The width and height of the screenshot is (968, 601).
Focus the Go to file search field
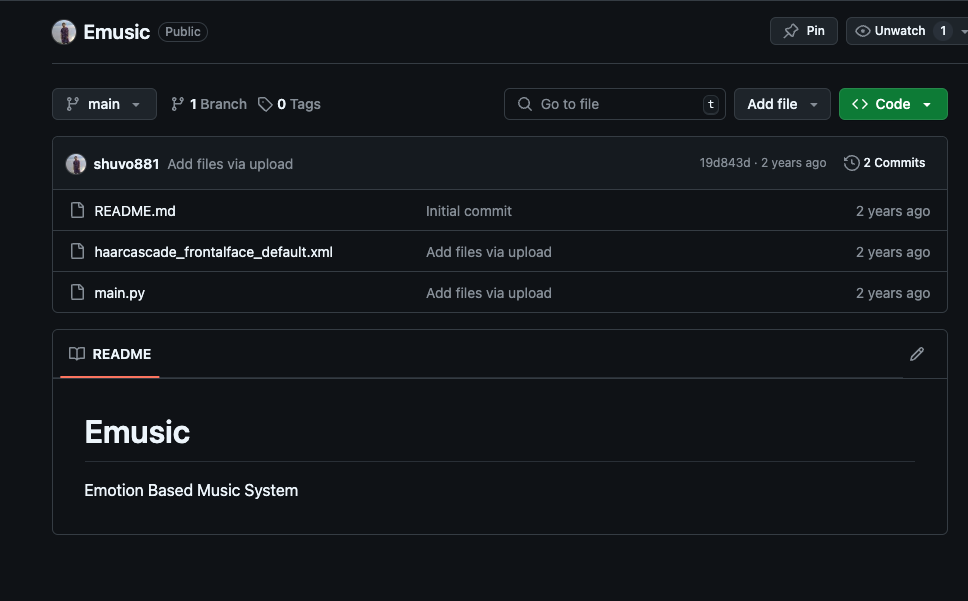tap(614, 104)
